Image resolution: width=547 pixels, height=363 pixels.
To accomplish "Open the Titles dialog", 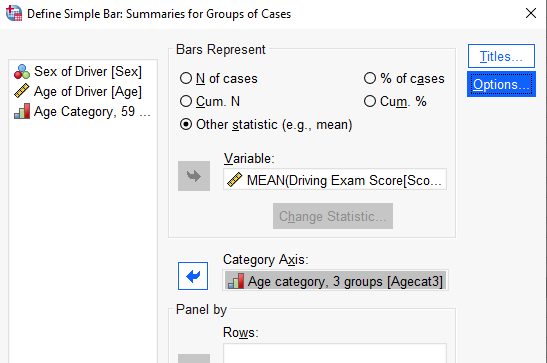I will (501, 56).
